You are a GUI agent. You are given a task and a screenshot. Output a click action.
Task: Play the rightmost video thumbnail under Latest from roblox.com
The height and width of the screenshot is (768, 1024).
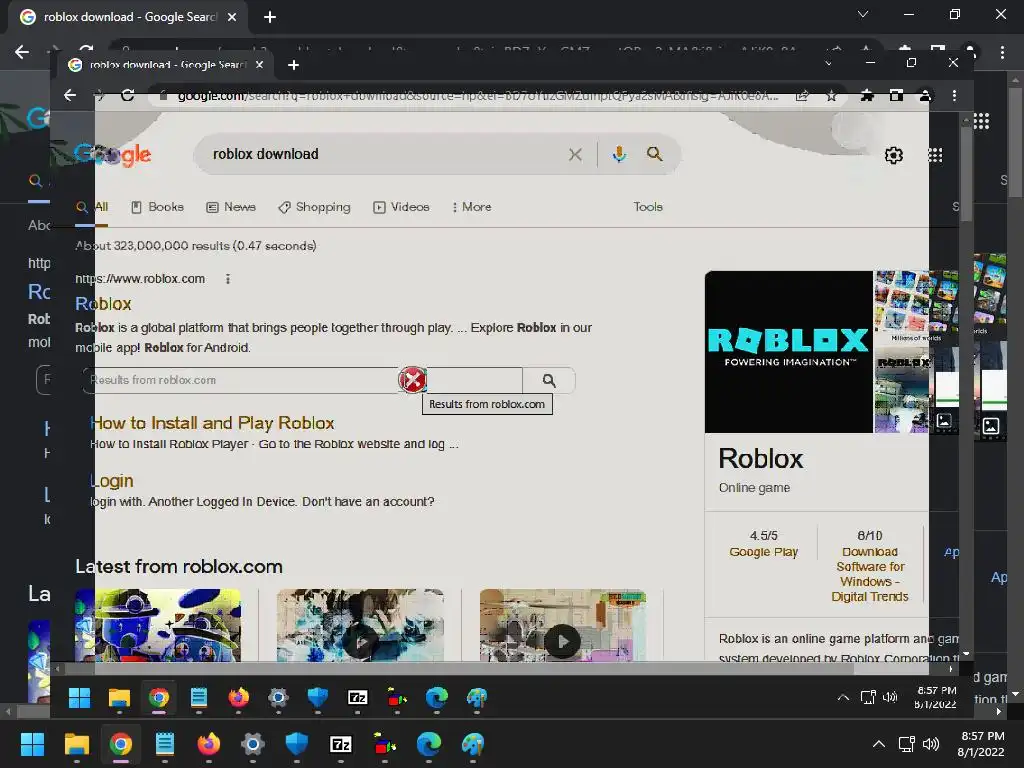(x=562, y=627)
